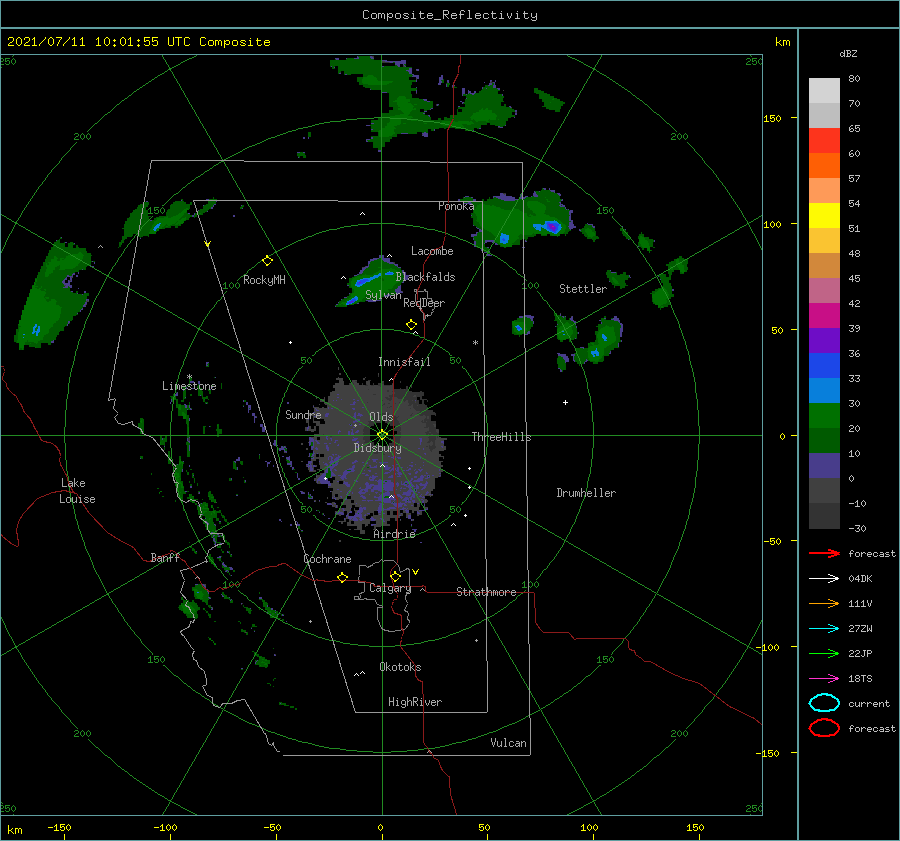Image resolution: width=900 pixels, height=841 pixels.
Task: Click the RockyMH label
Action: tap(264, 280)
